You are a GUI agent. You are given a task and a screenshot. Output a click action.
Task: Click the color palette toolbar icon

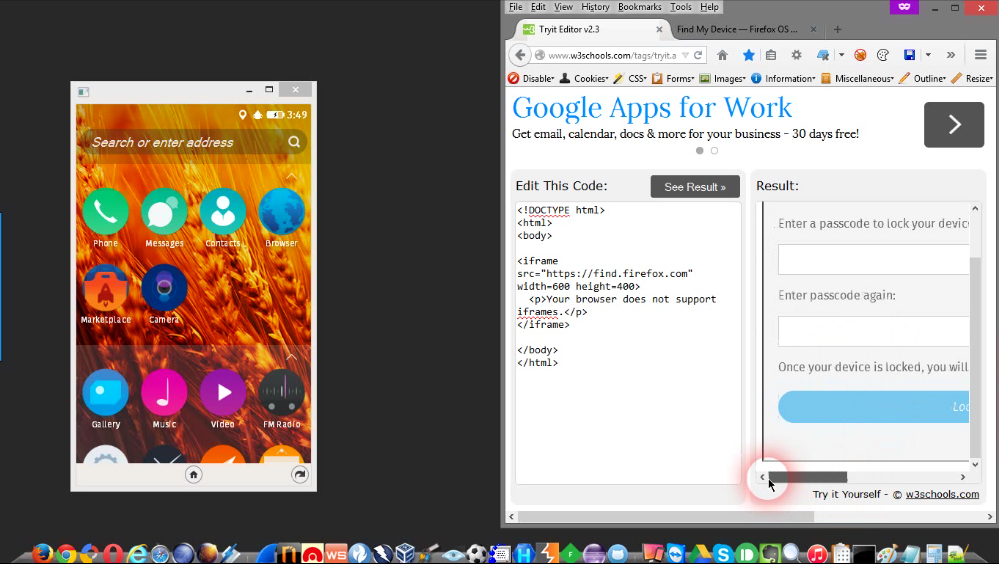coord(883,55)
